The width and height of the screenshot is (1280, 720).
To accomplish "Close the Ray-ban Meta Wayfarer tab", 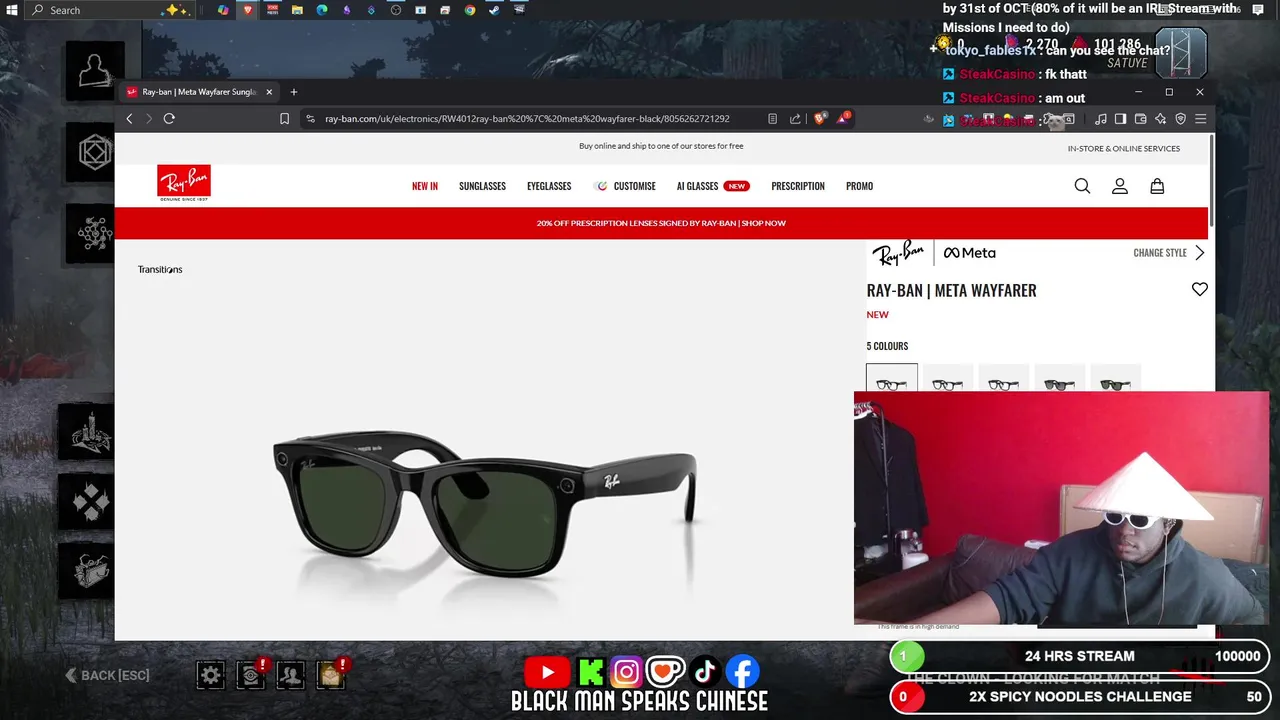I will [x=269, y=92].
